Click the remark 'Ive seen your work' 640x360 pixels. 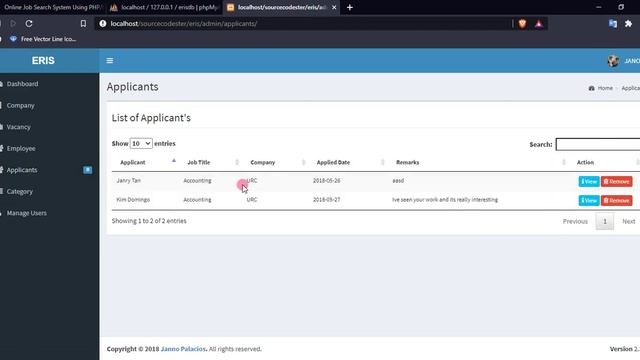(x=445, y=200)
